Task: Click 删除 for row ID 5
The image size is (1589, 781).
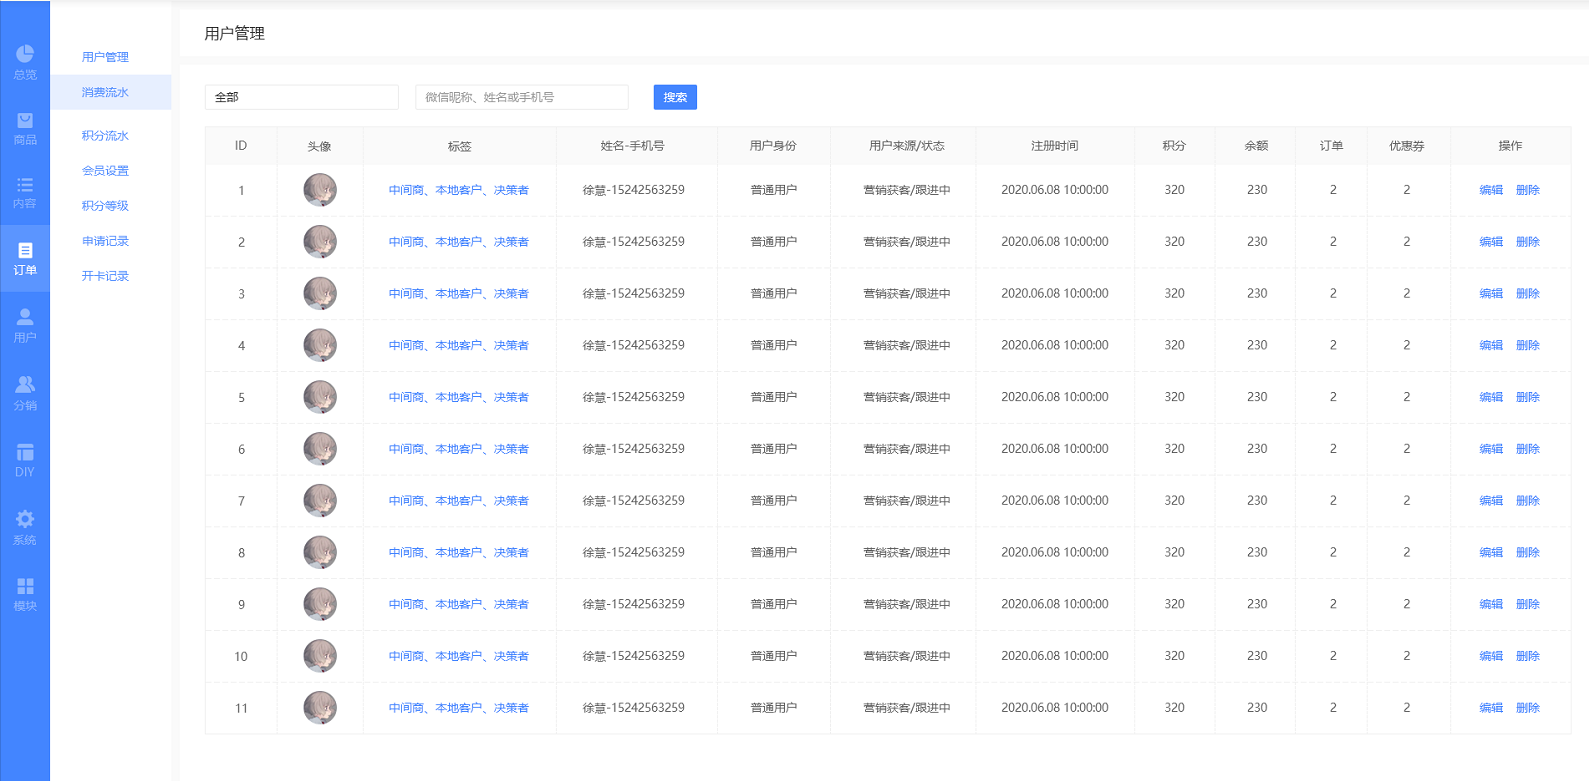Action: point(1528,397)
